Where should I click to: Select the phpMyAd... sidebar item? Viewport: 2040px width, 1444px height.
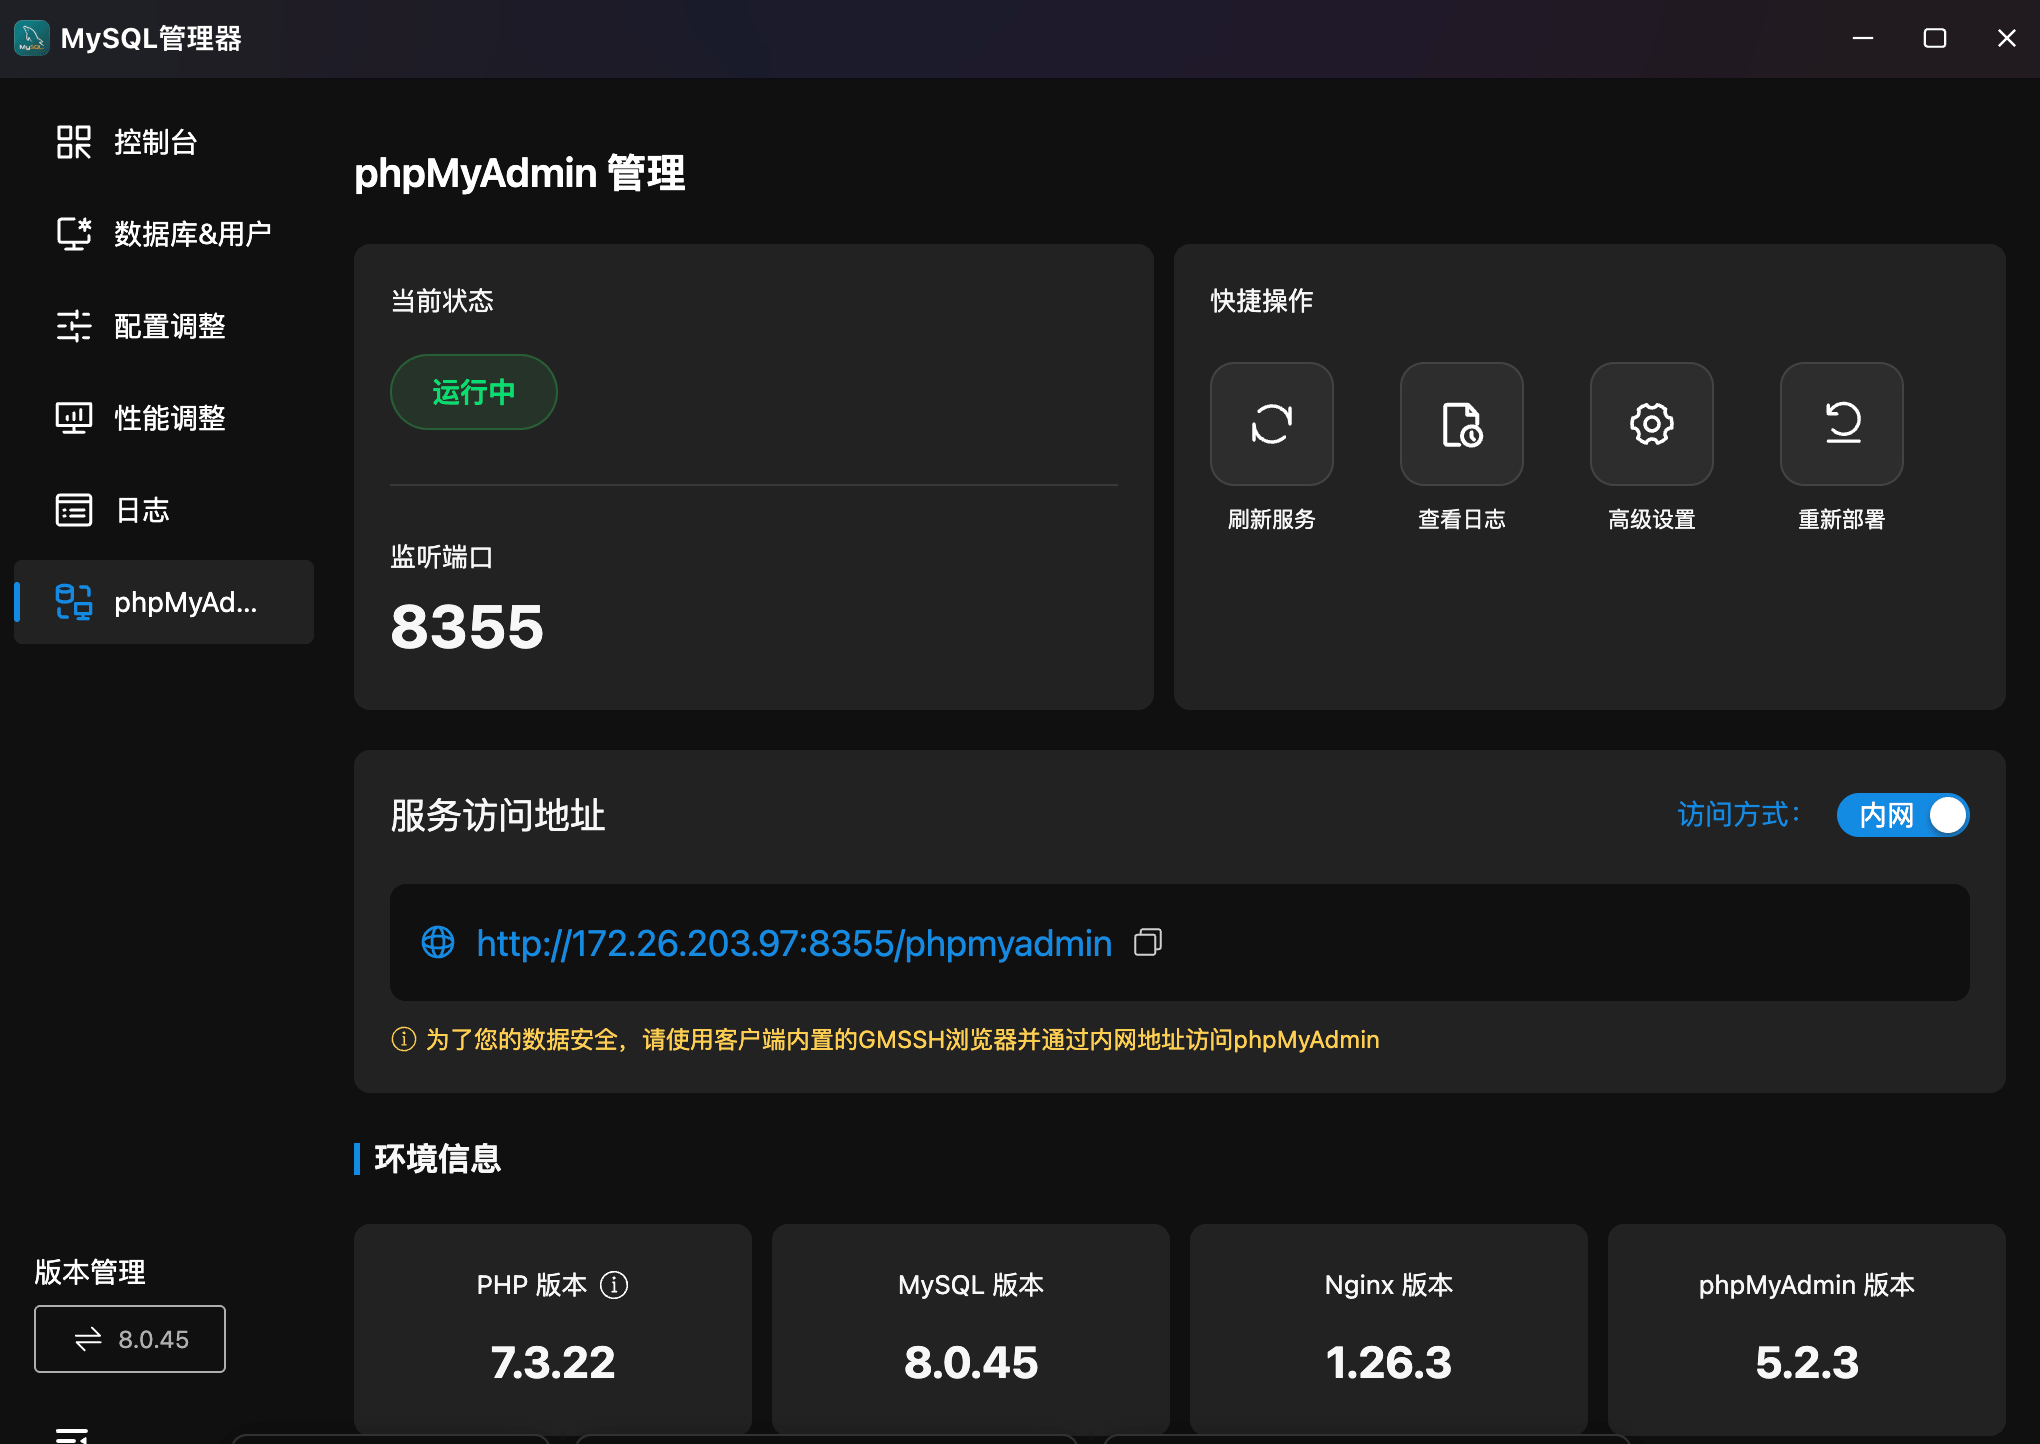click(164, 602)
